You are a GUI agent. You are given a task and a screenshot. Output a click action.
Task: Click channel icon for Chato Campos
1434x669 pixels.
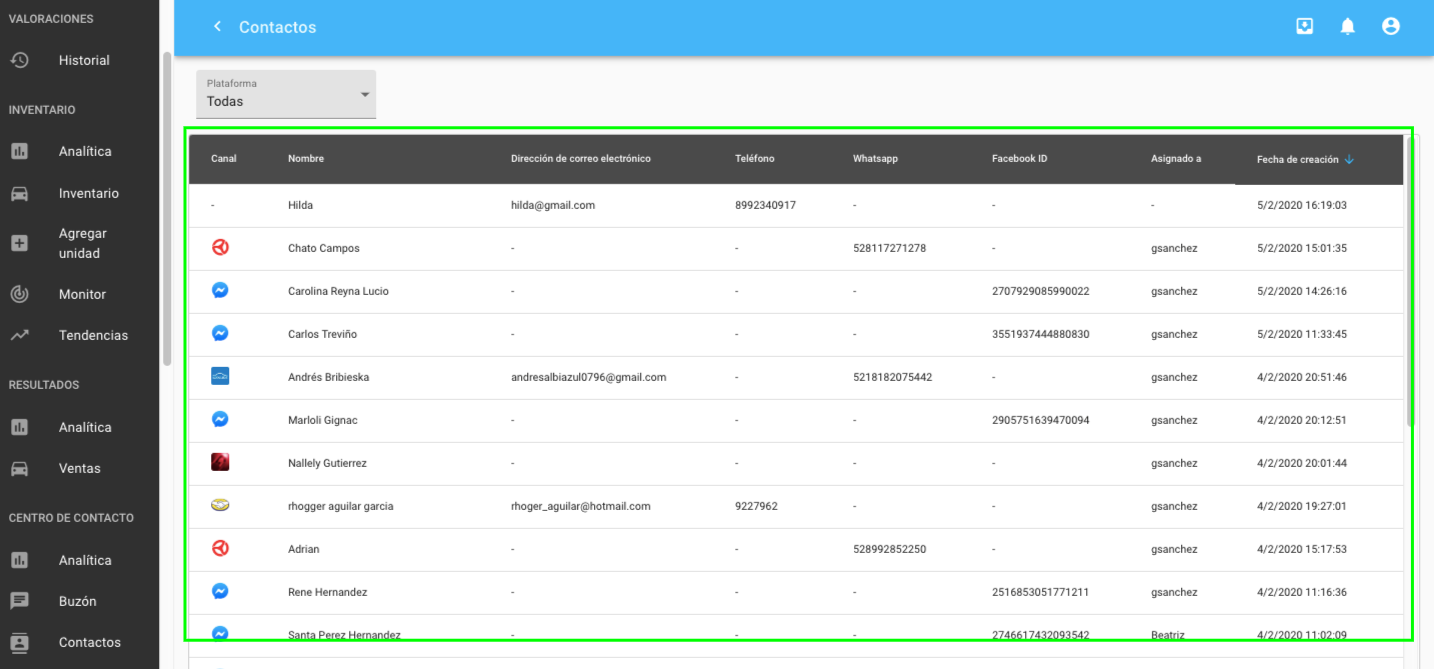tap(220, 247)
